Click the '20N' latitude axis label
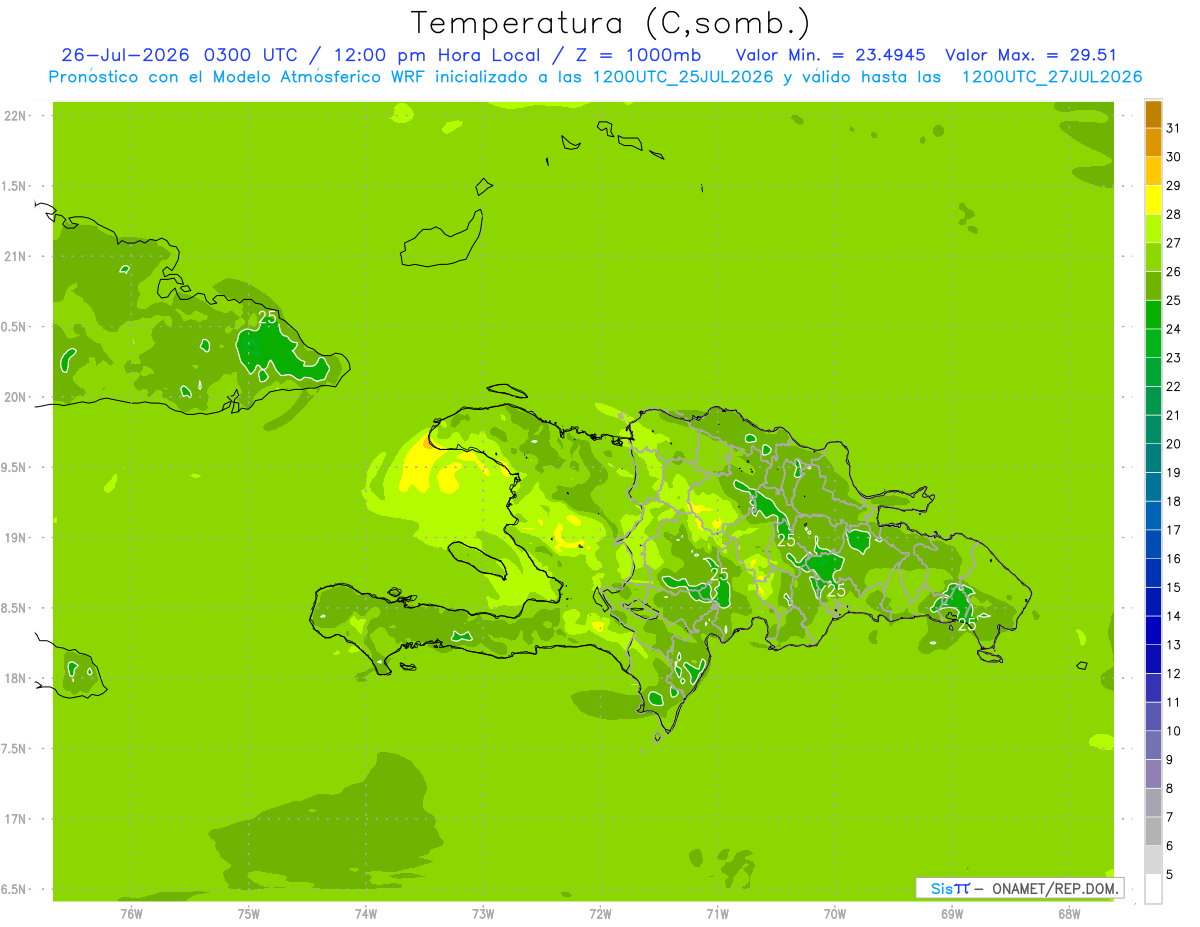This screenshot has width=1200, height=927. click(x=15, y=397)
